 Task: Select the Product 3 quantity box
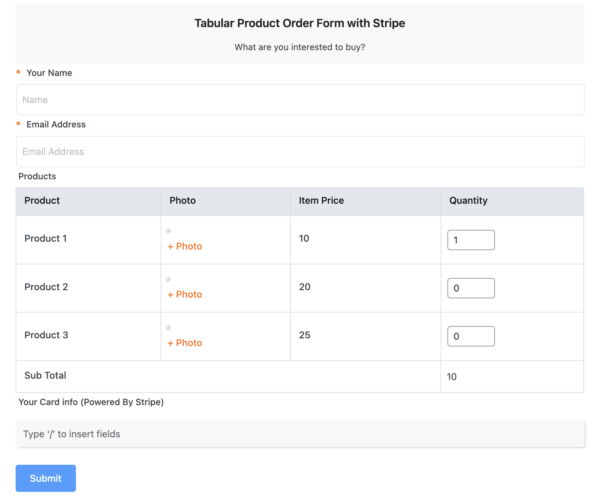point(470,336)
